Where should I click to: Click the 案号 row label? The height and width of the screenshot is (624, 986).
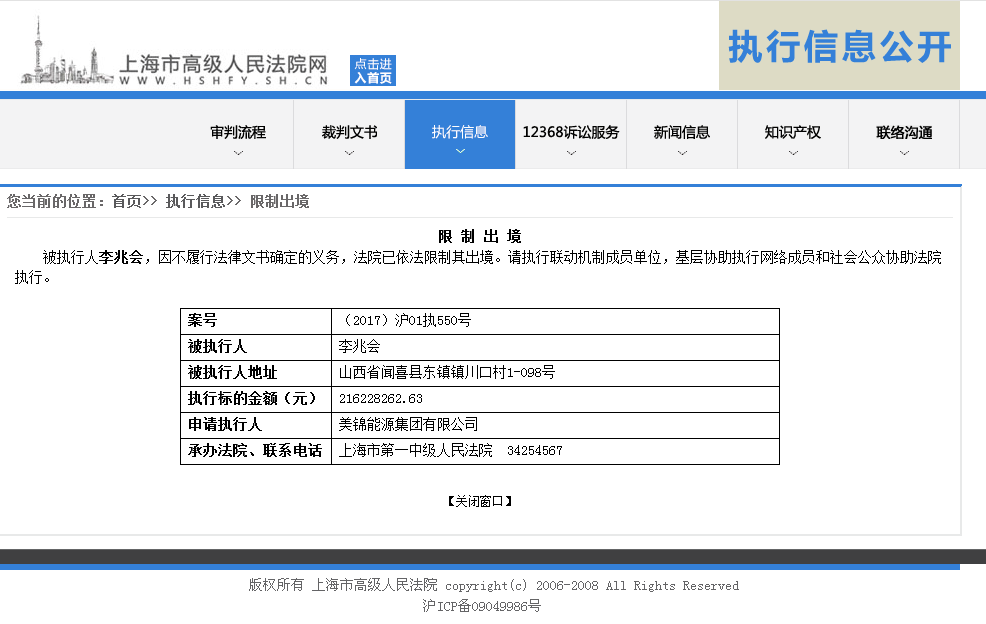[202, 321]
